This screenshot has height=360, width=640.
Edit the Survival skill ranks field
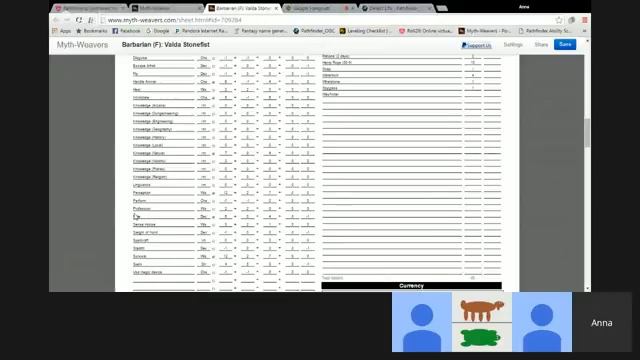[269, 256]
